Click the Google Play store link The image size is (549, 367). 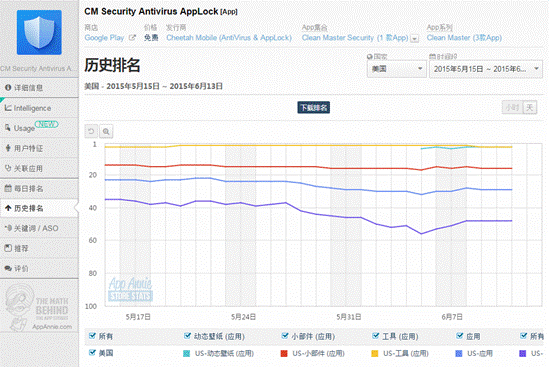tap(104, 37)
